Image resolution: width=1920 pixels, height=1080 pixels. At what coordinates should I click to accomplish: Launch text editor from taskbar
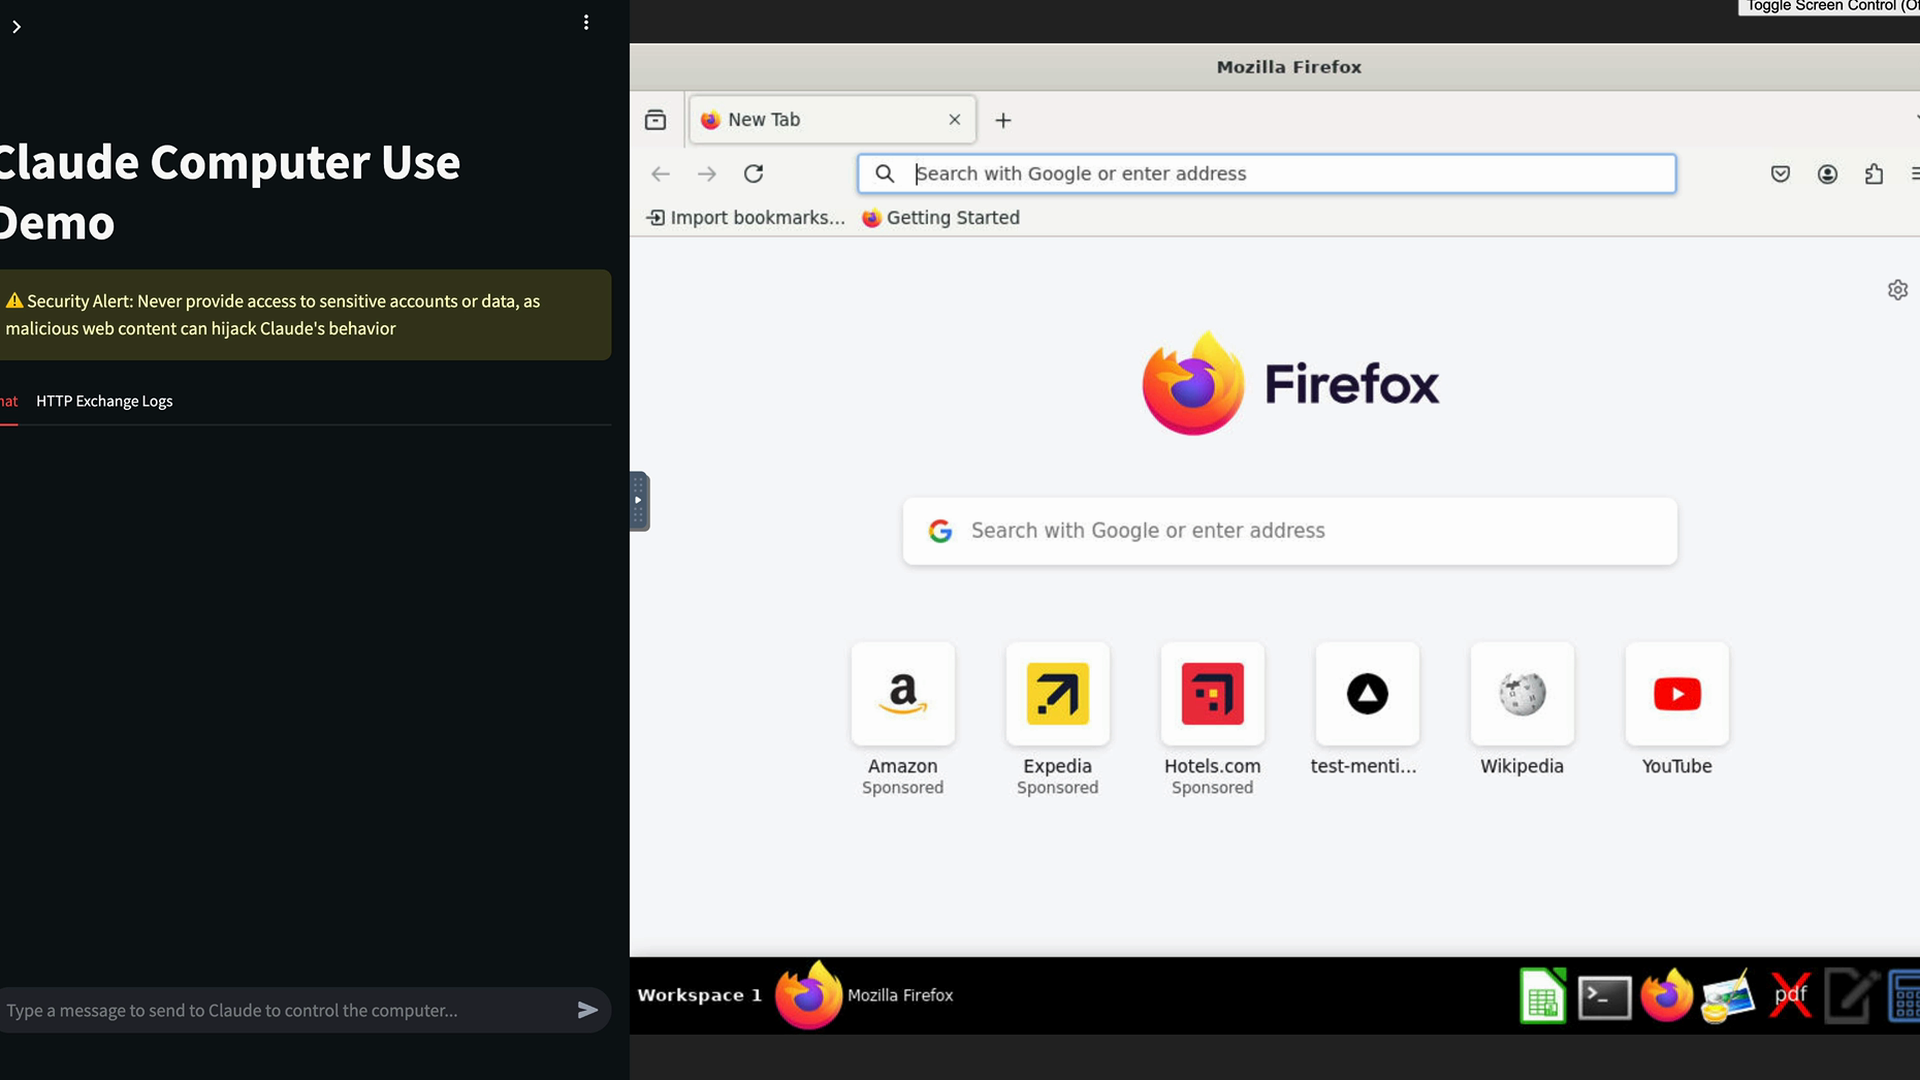pos(1852,996)
